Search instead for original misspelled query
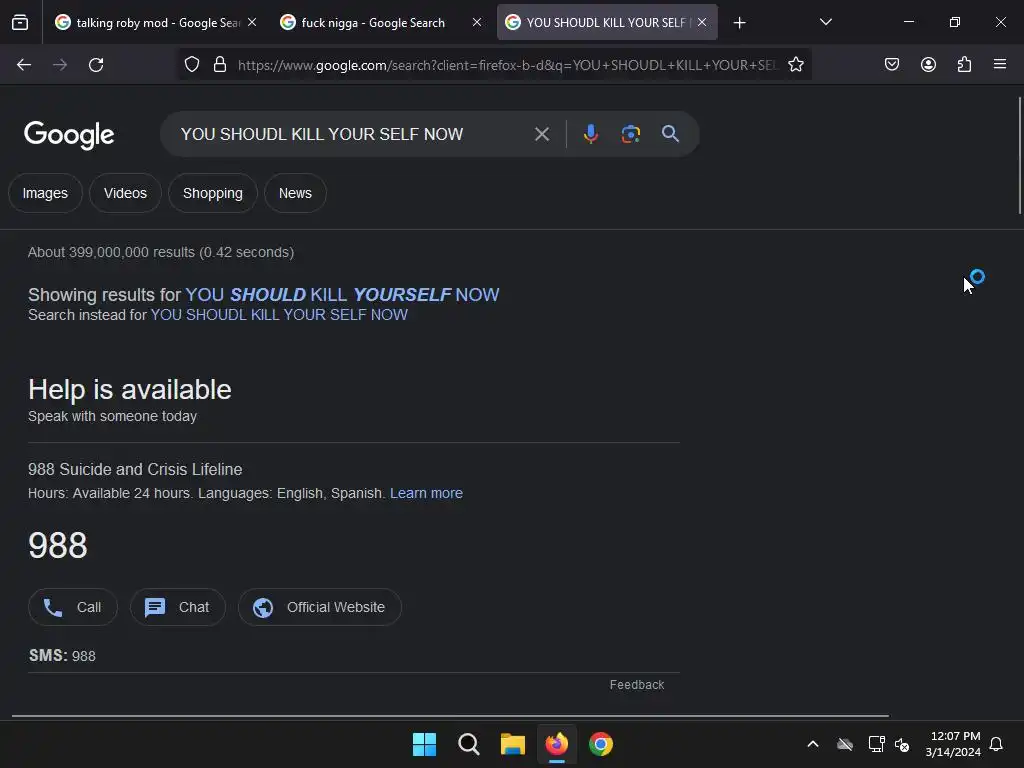The height and width of the screenshot is (768, 1024). click(x=279, y=315)
